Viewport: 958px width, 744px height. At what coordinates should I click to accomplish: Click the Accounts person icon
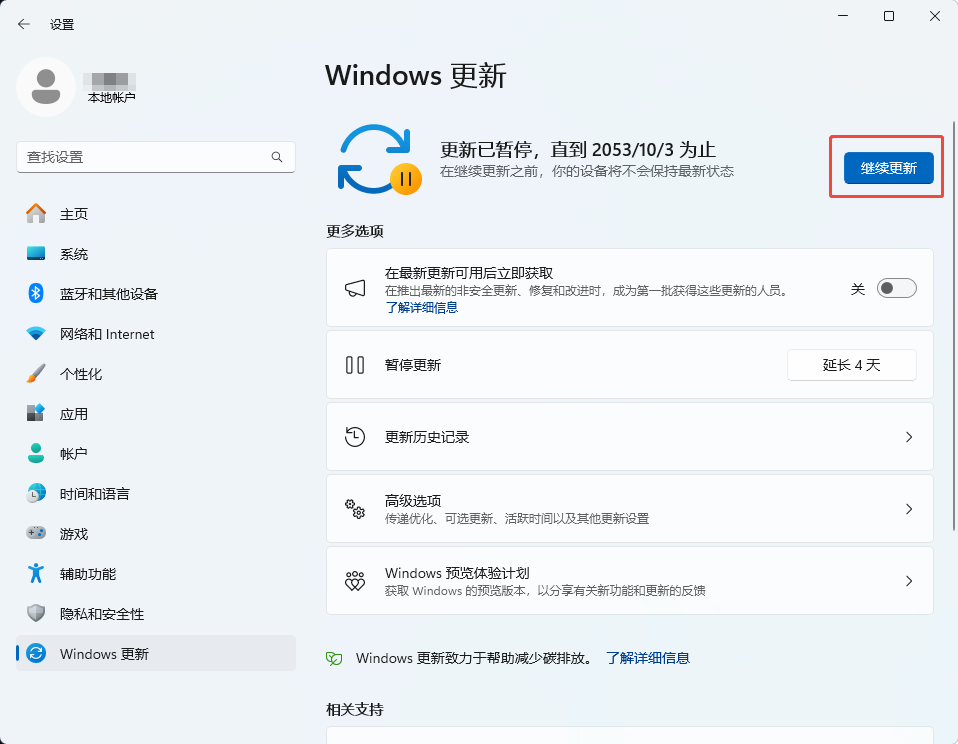point(36,453)
